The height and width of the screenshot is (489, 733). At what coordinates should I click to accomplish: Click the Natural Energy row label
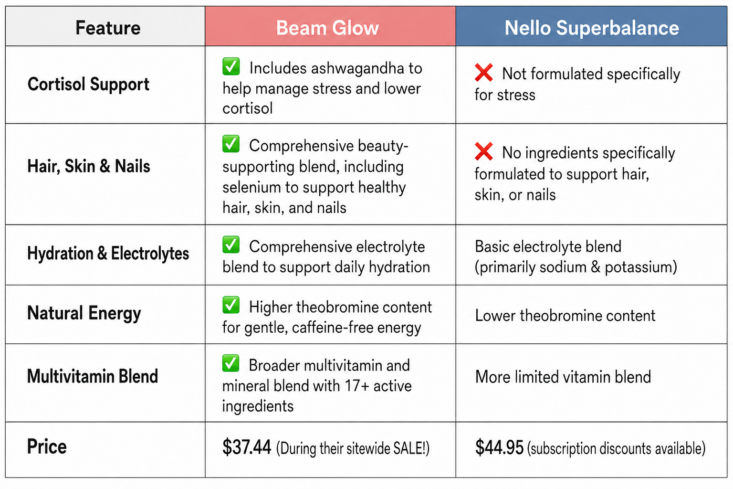(x=84, y=313)
